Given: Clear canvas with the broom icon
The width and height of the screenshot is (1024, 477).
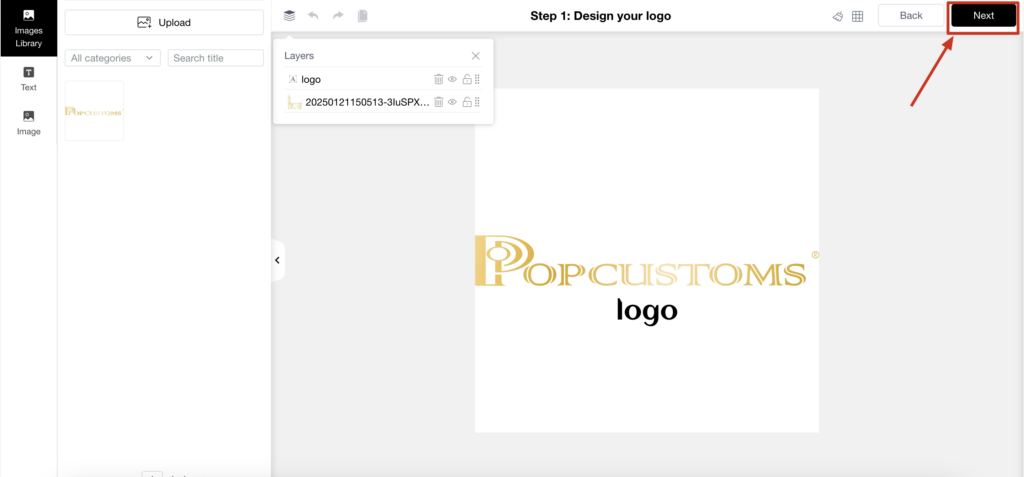Looking at the screenshot, I should point(838,16).
